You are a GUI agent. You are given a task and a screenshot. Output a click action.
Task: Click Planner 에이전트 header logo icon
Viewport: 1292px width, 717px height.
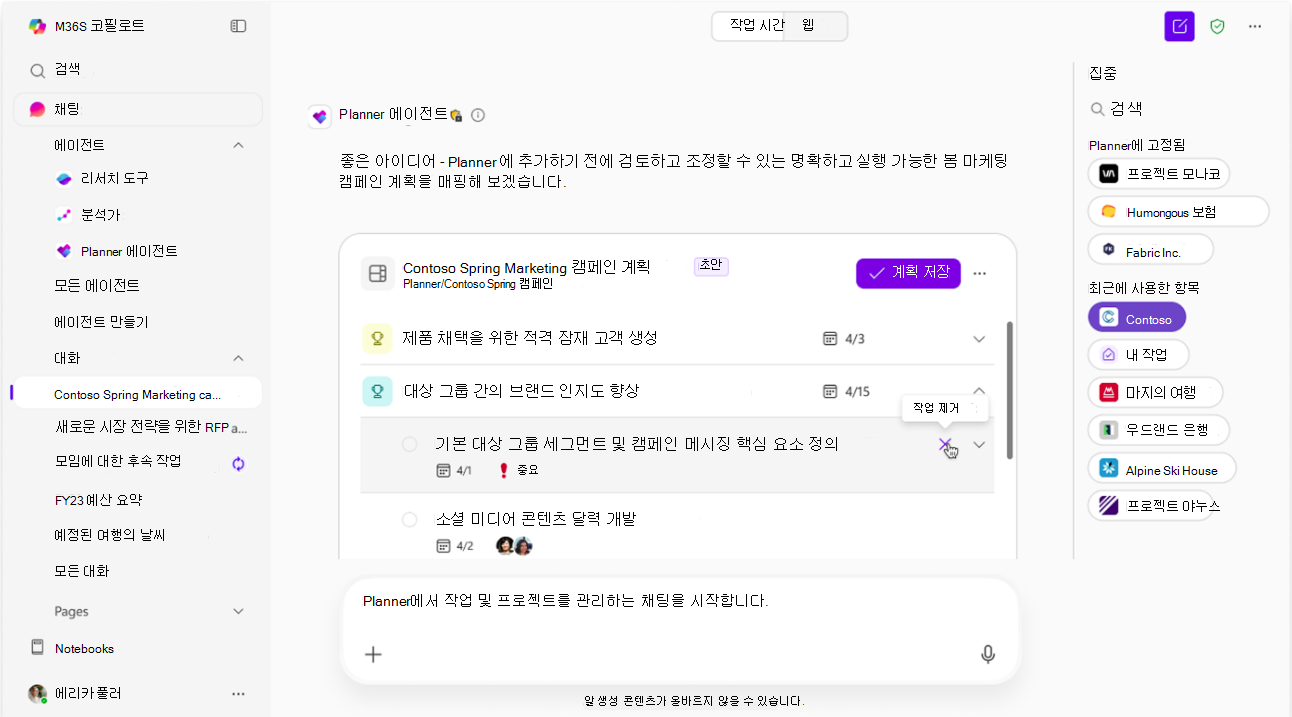pyautogui.click(x=320, y=116)
